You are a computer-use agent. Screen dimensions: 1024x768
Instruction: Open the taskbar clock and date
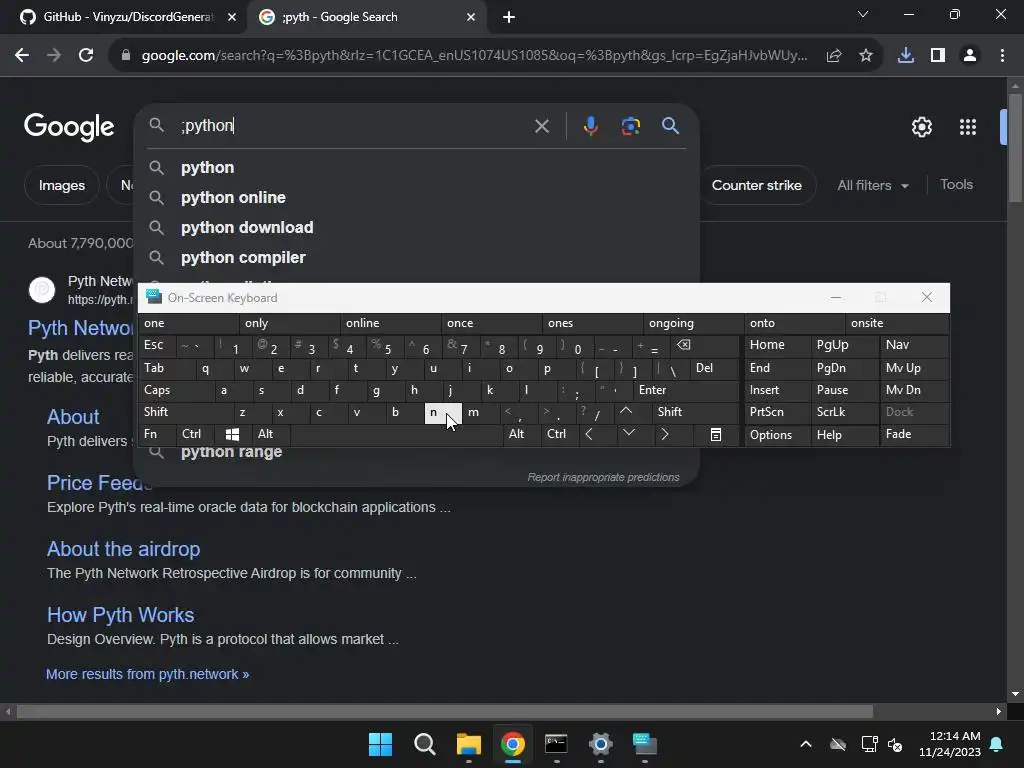[950, 744]
